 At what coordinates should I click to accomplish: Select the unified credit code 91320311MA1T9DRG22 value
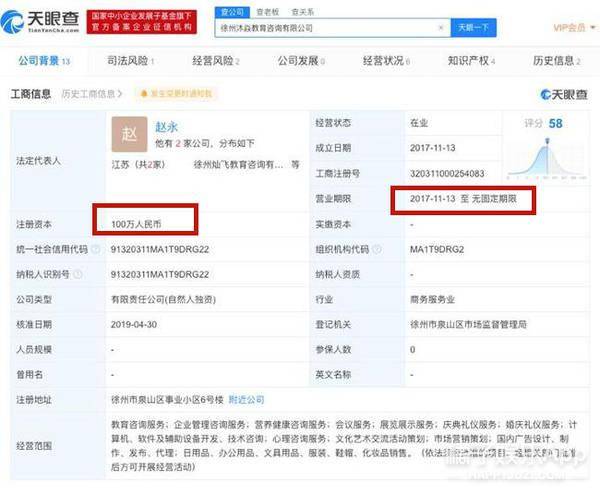pyautogui.click(x=160, y=250)
